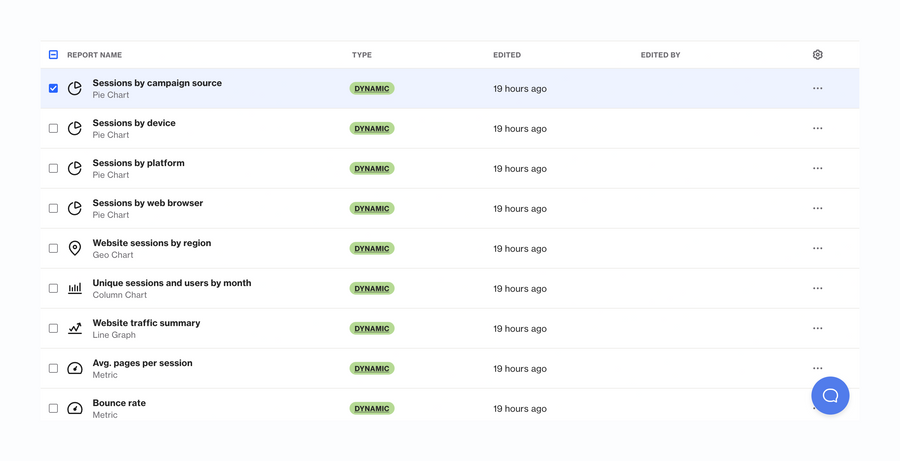Screen dimensions: 900x461
Task: Open more options for Sessions by campaign source
Action: [817, 88]
